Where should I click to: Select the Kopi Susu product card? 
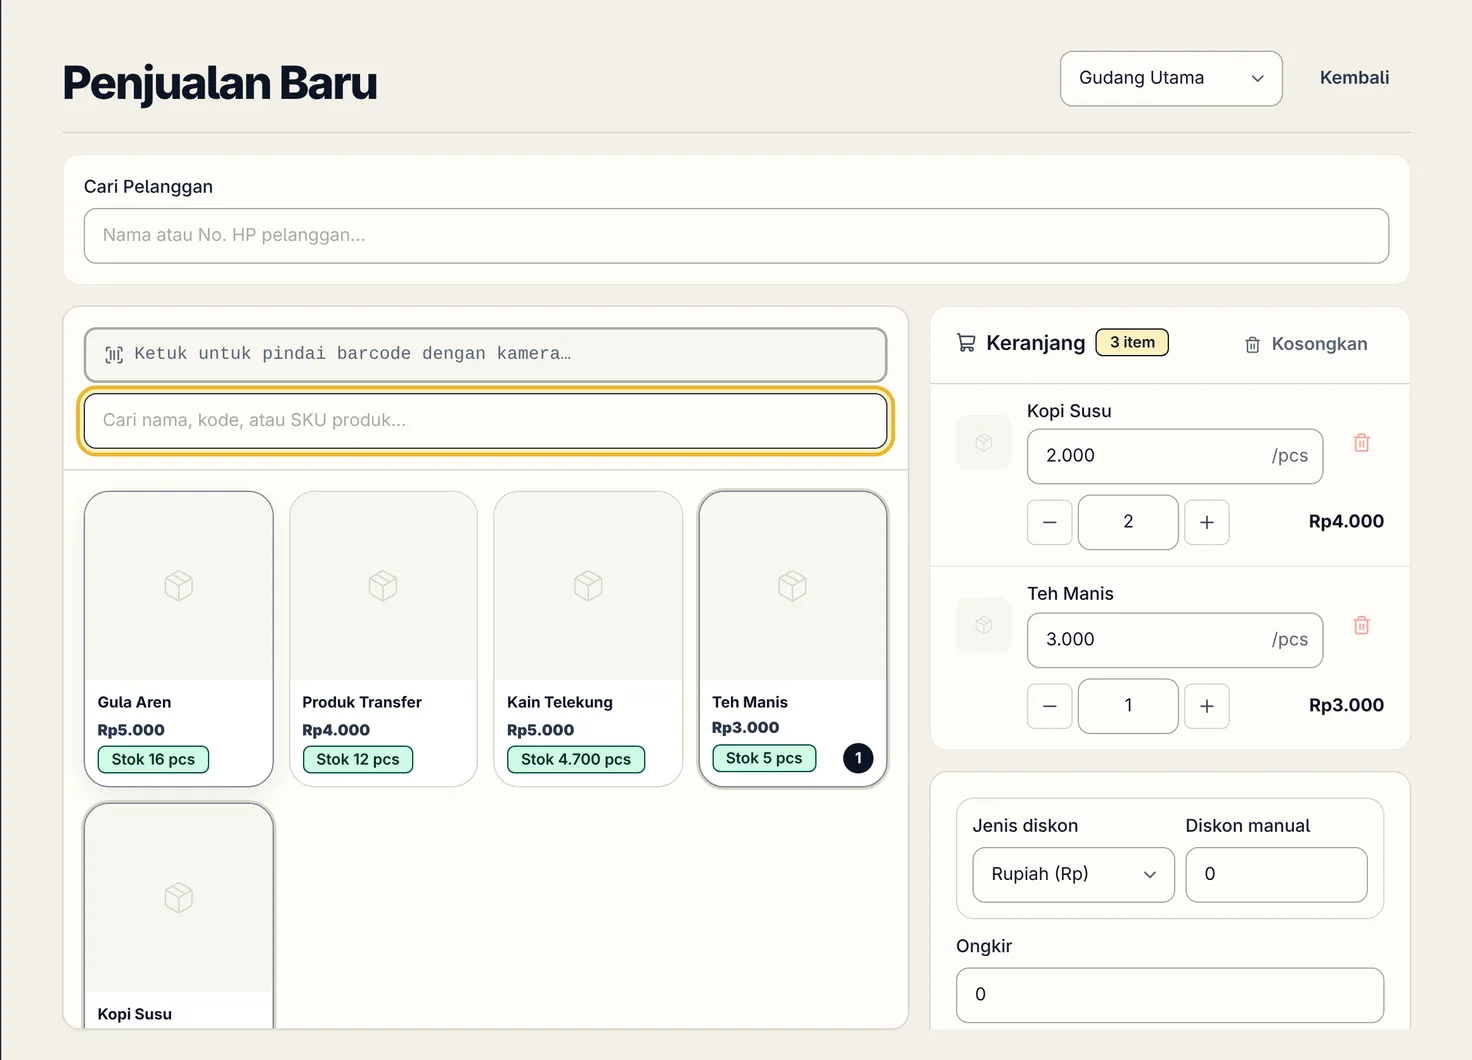coord(179,915)
